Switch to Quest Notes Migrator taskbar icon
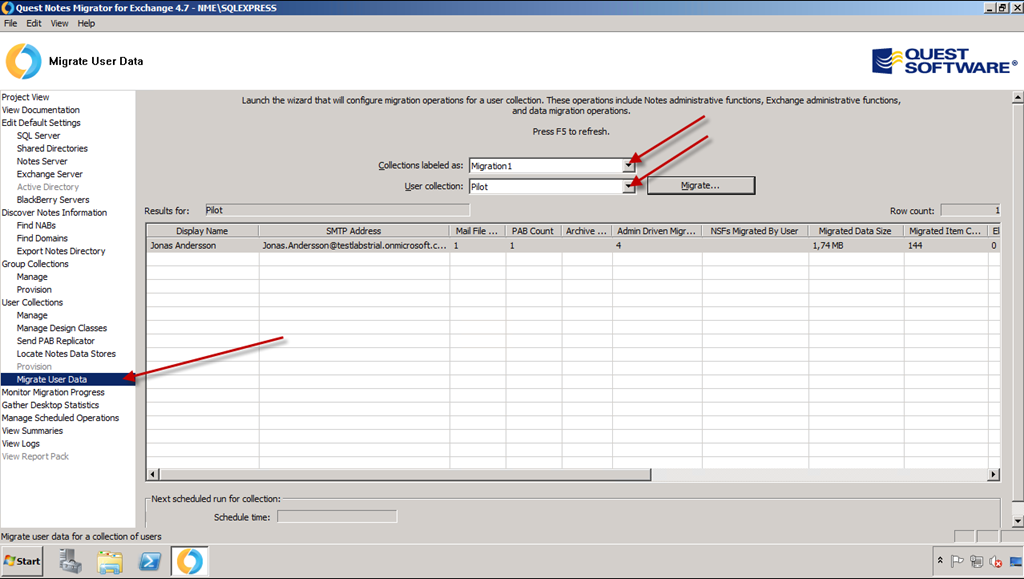The height and width of the screenshot is (579, 1024). [189, 561]
